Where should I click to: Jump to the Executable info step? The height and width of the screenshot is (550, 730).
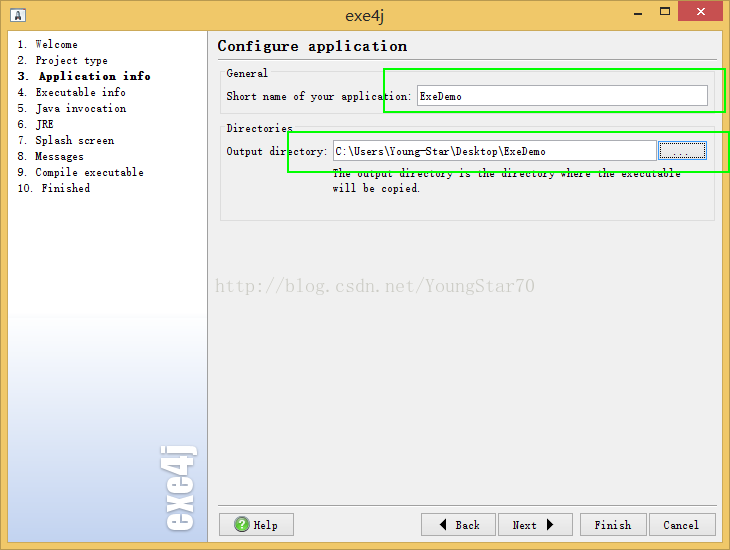coord(71,92)
